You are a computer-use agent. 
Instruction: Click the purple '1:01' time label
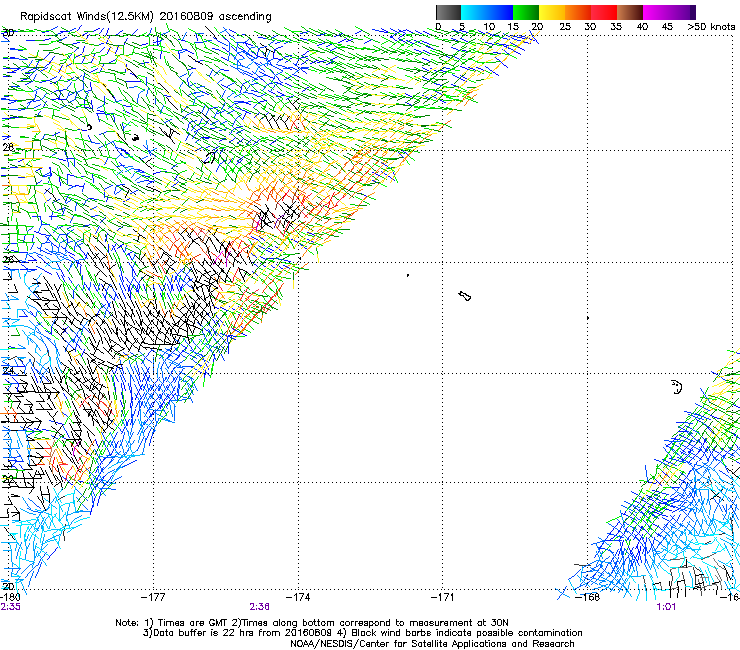[666, 607]
